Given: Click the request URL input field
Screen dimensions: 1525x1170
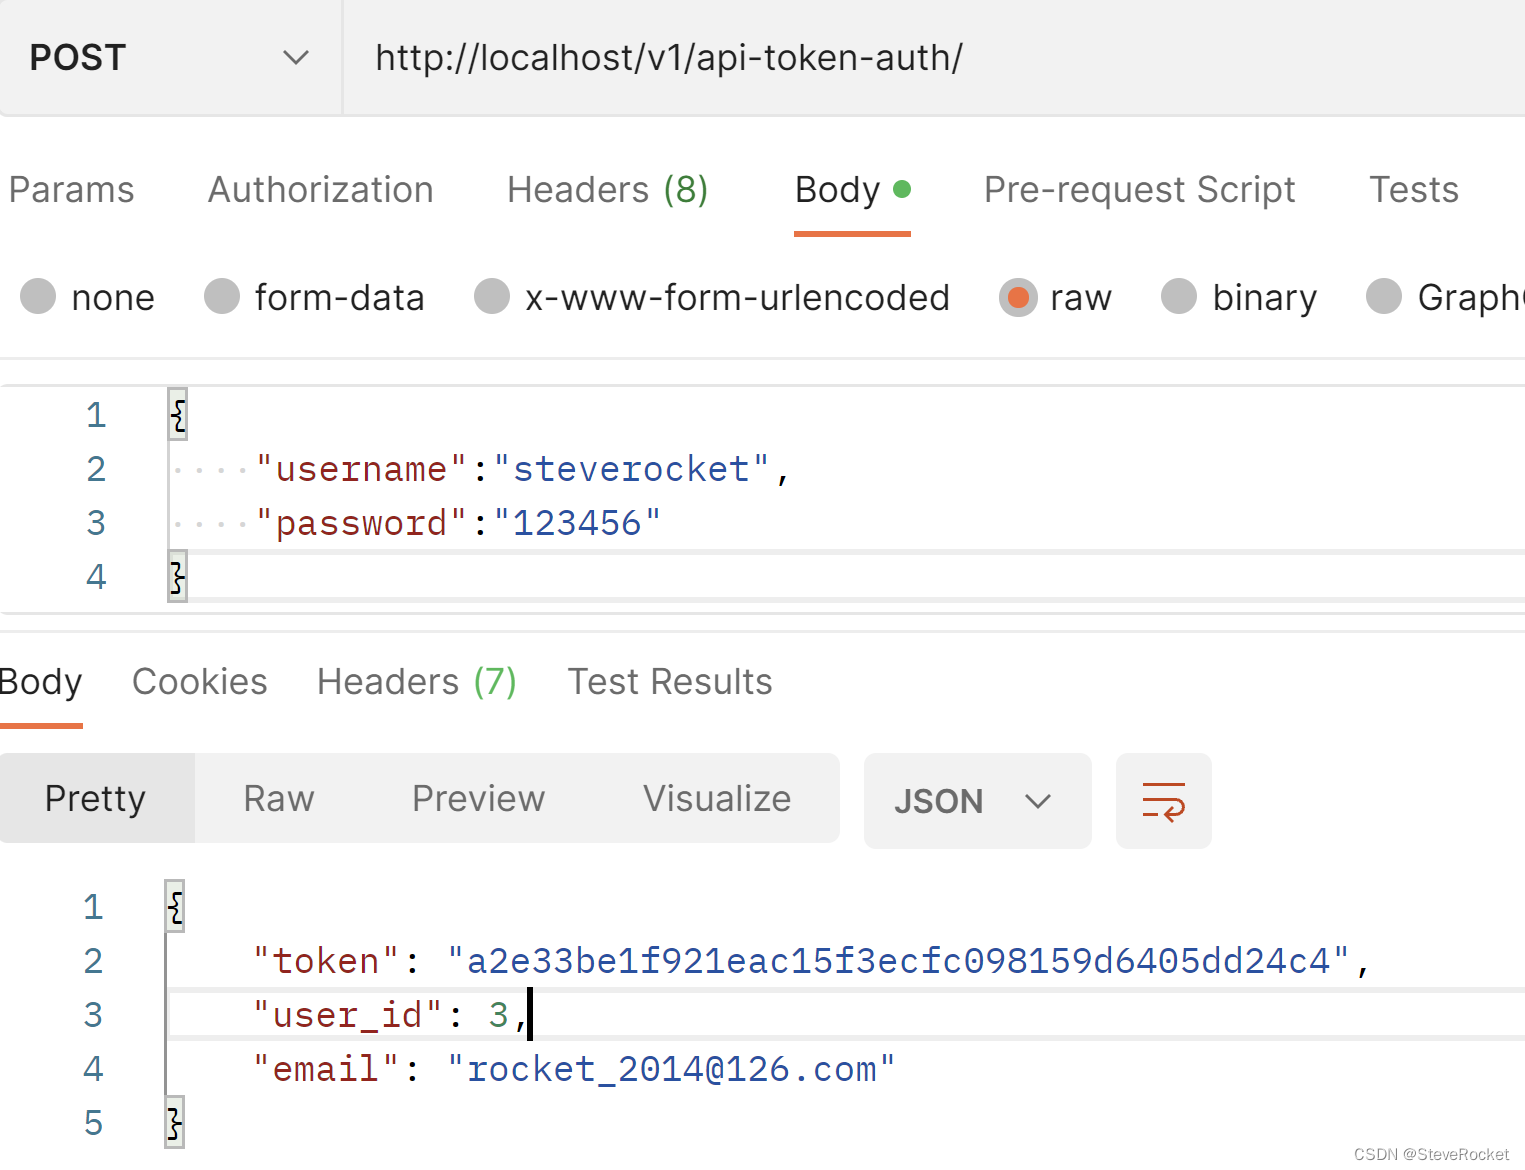Looking at the screenshot, I should 900,58.
